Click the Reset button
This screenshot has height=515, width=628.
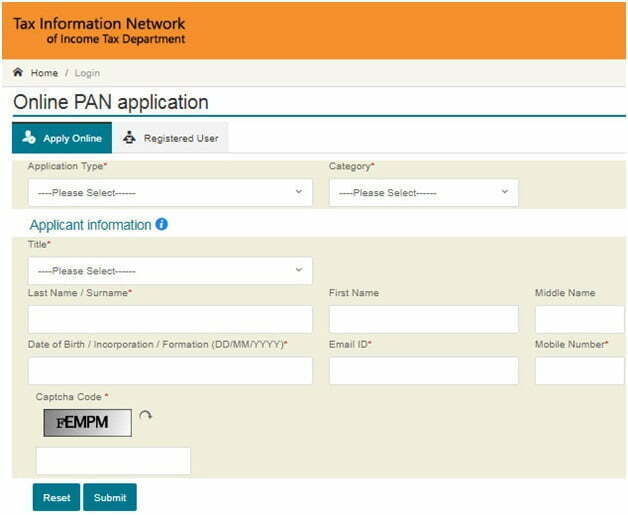(56, 497)
